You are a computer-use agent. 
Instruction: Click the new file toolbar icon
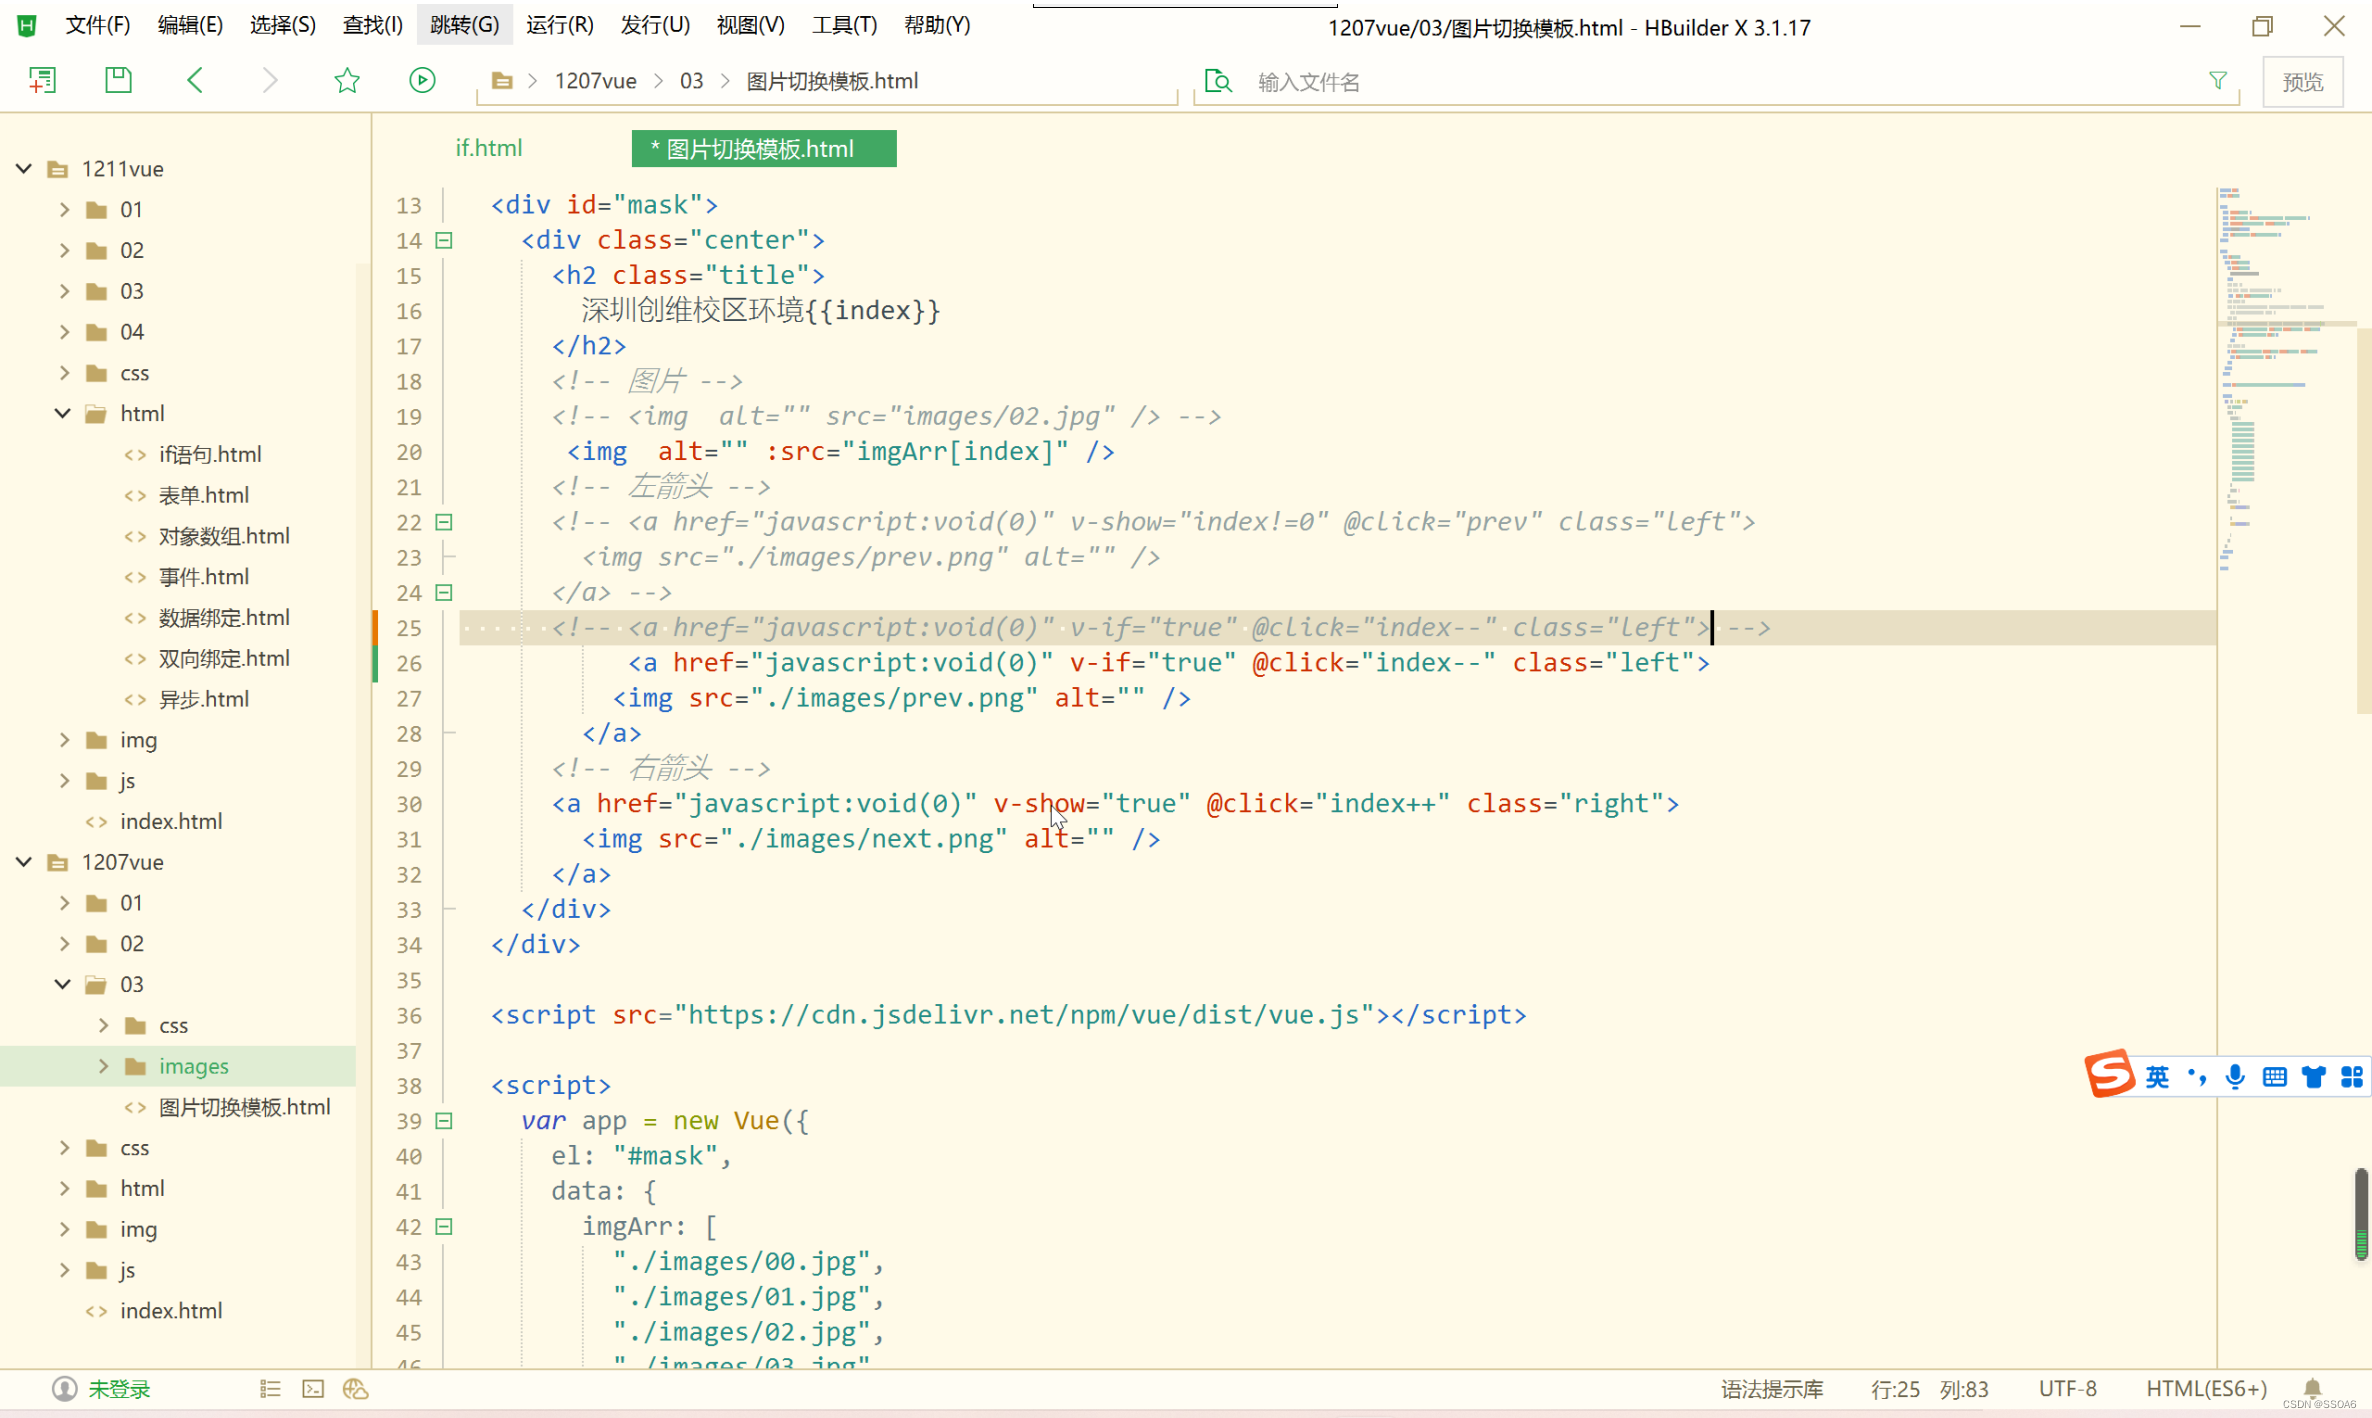42,81
